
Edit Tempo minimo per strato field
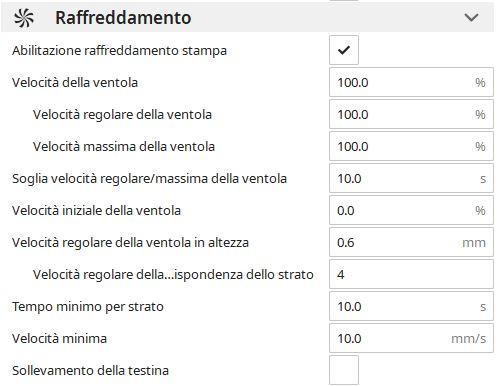[x=411, y=306]
